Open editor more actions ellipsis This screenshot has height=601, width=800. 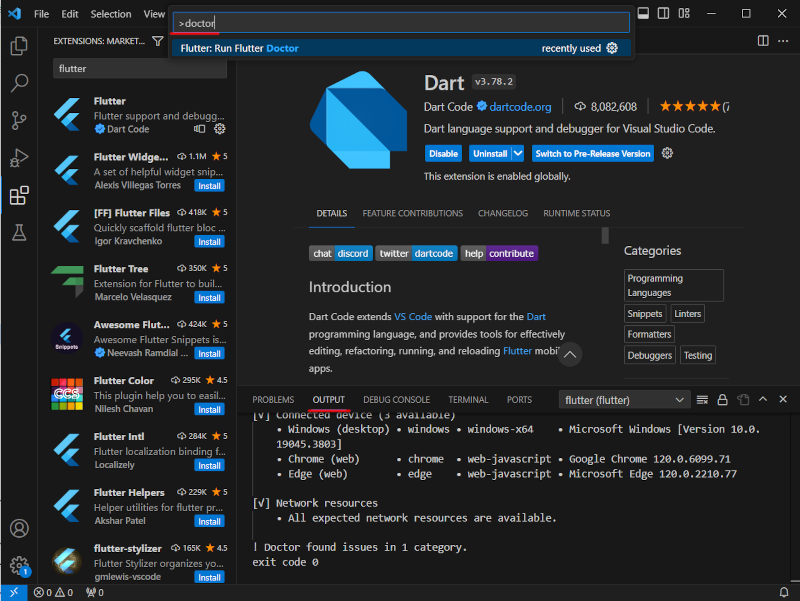tap(783, 41)
